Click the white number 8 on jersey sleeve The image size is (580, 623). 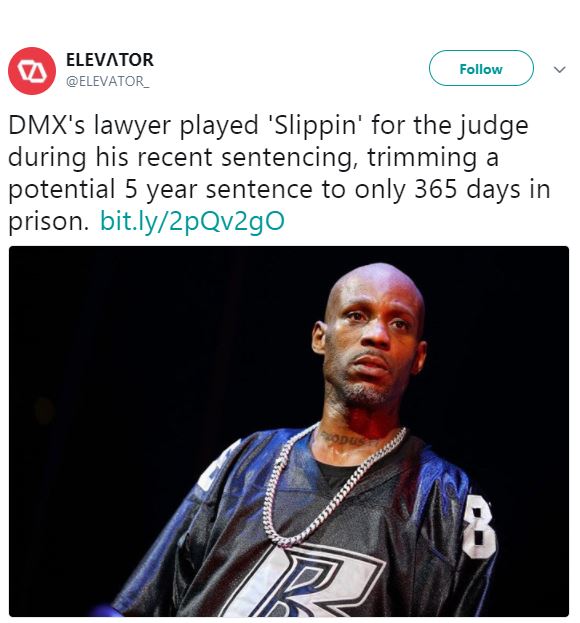[479, 525]
